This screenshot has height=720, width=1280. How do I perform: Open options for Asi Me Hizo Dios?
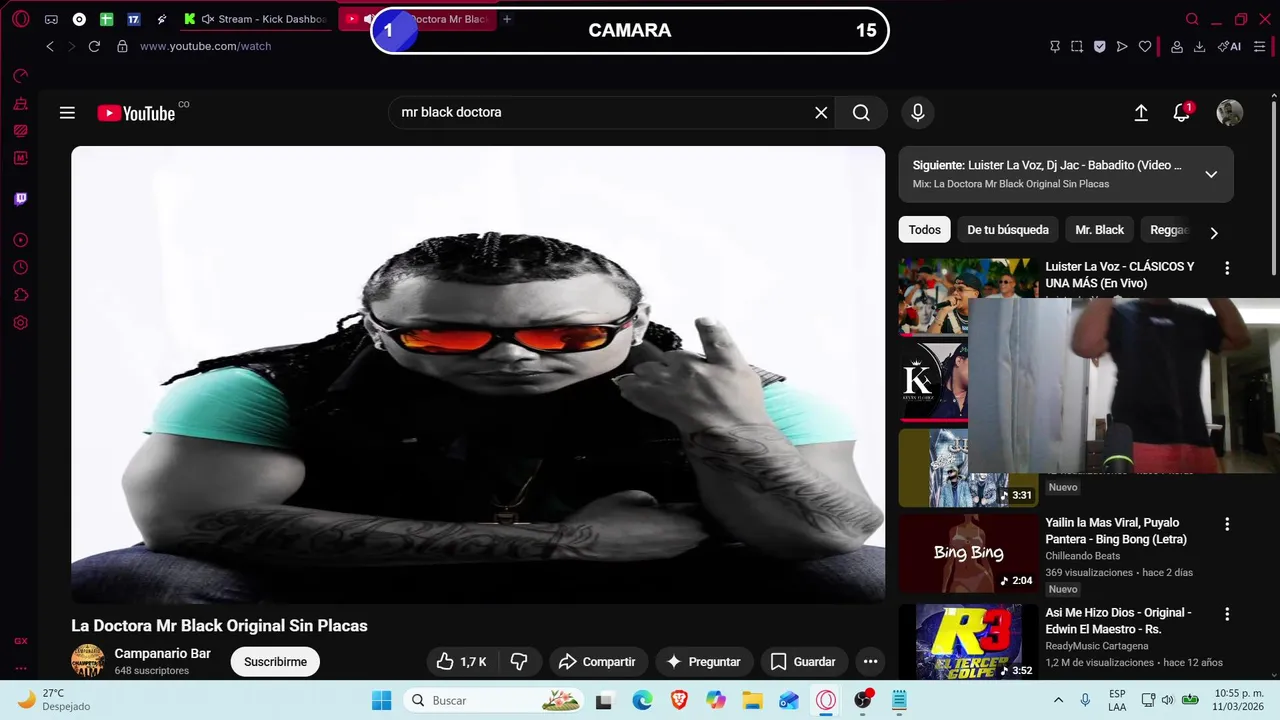point(1227,614)
